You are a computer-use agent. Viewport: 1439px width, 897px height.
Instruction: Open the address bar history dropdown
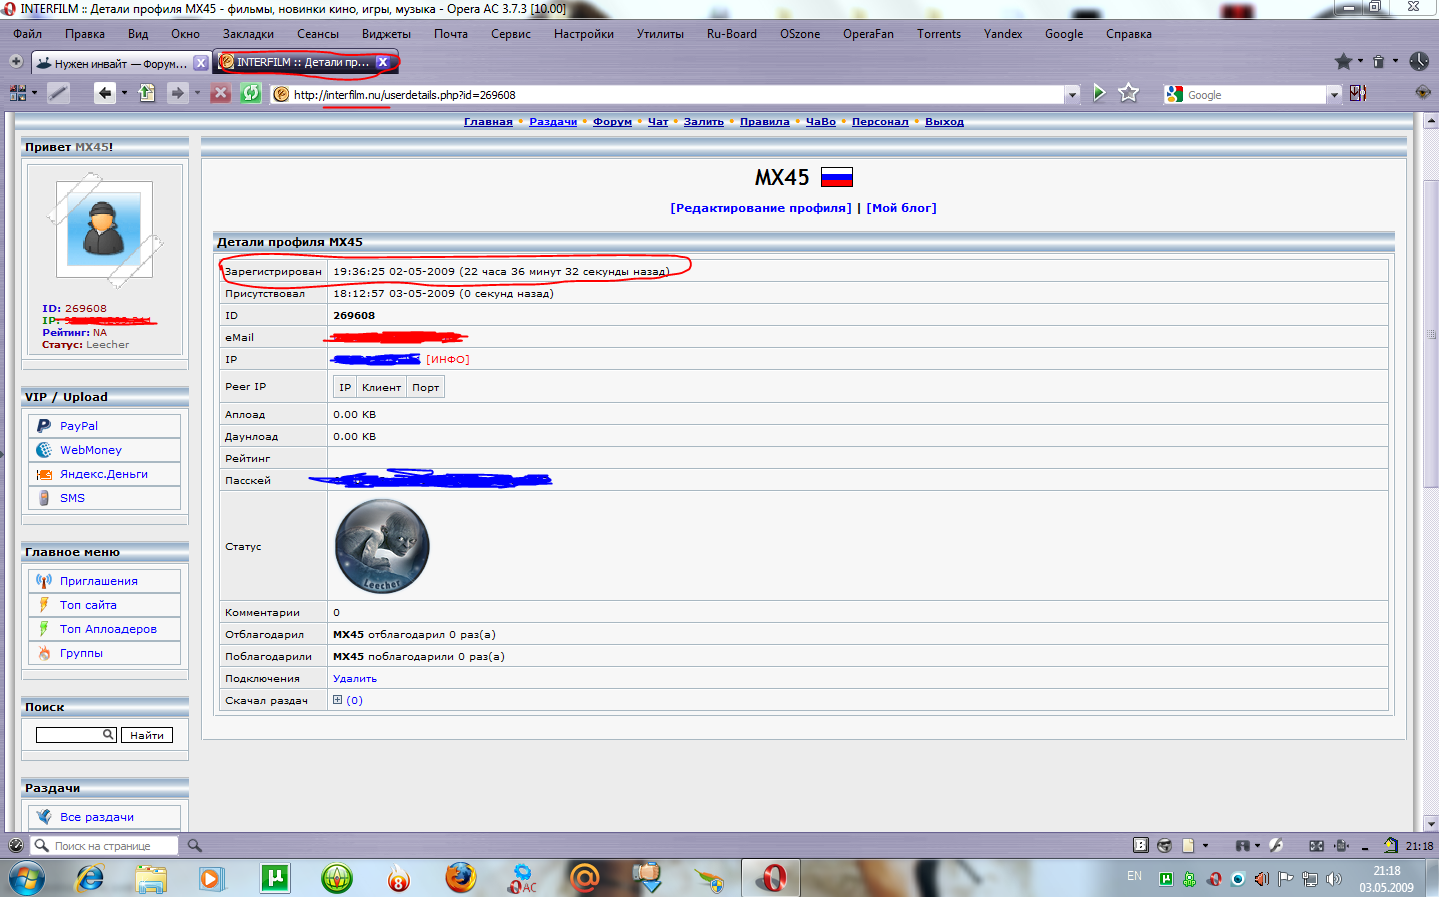click(1072, 95)
